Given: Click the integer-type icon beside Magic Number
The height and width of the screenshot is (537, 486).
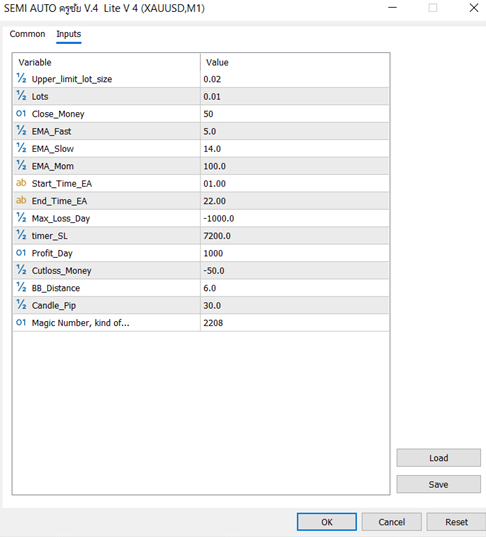Looking at the screenshot, I should click(21, 322).
